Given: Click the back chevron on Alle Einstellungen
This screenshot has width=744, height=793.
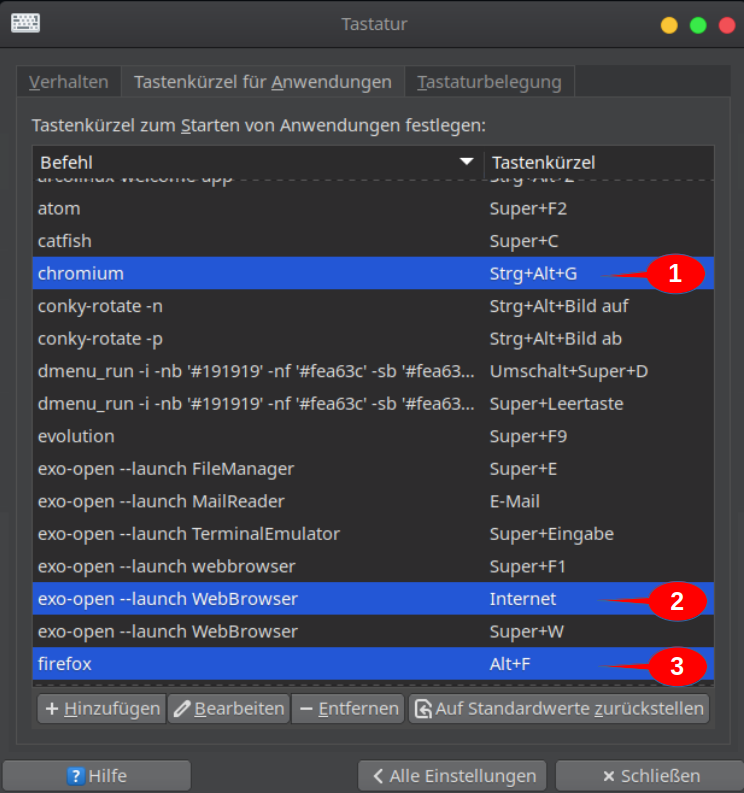Looking at the screenshot, I should (x=378, y=776).
